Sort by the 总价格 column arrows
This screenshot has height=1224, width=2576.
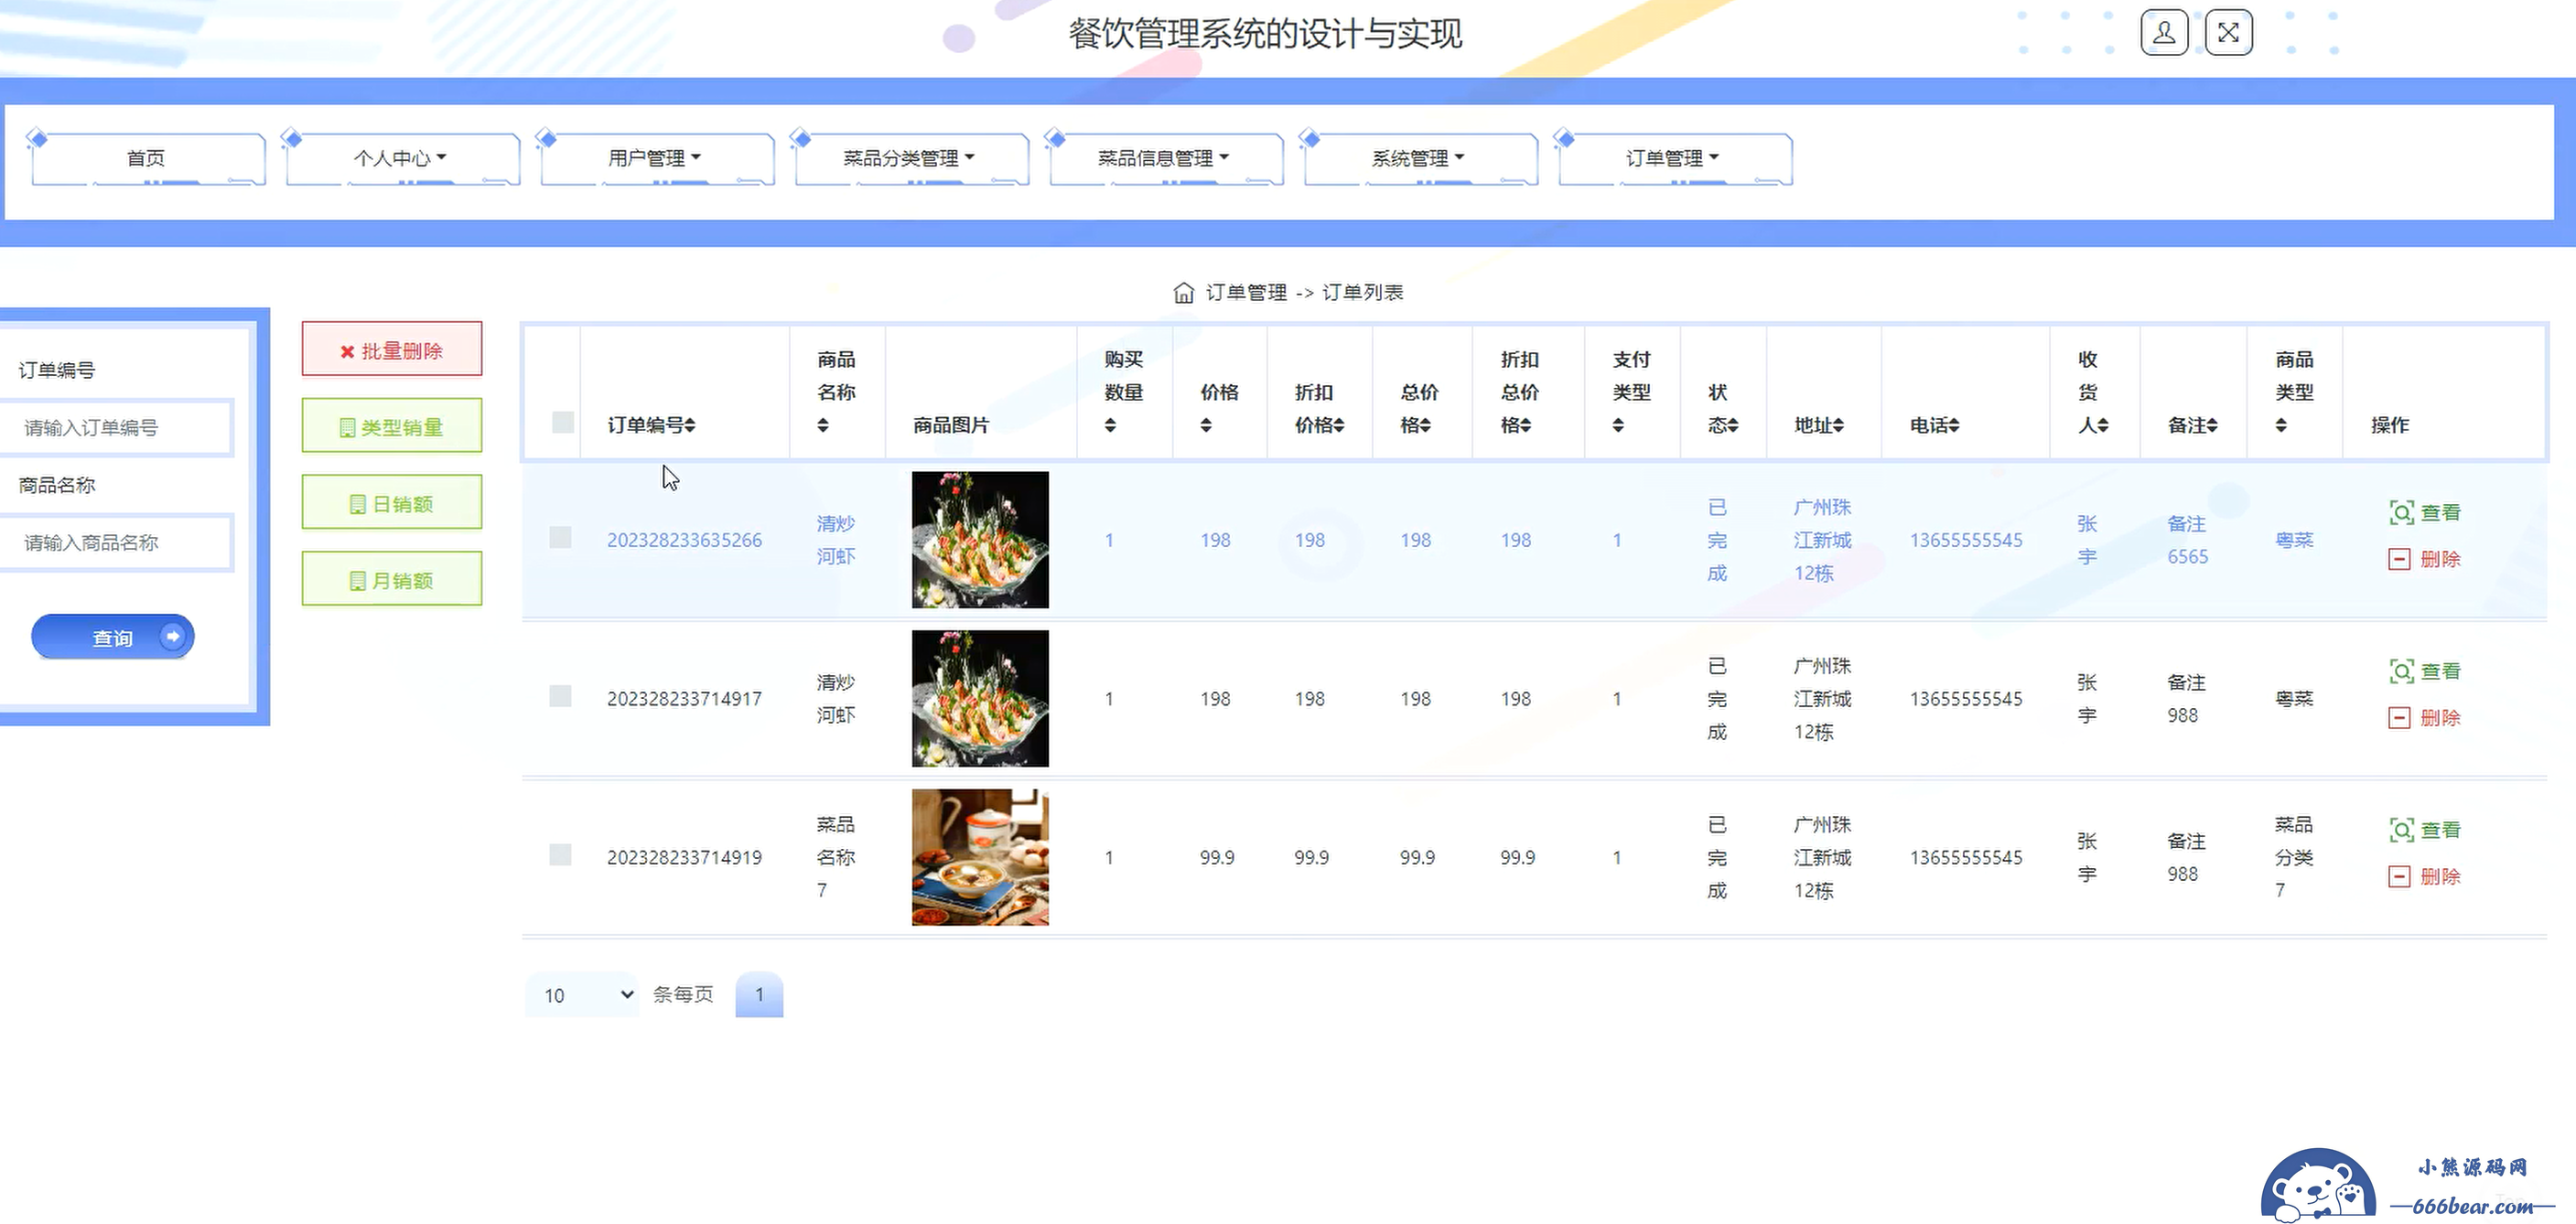1426,425
